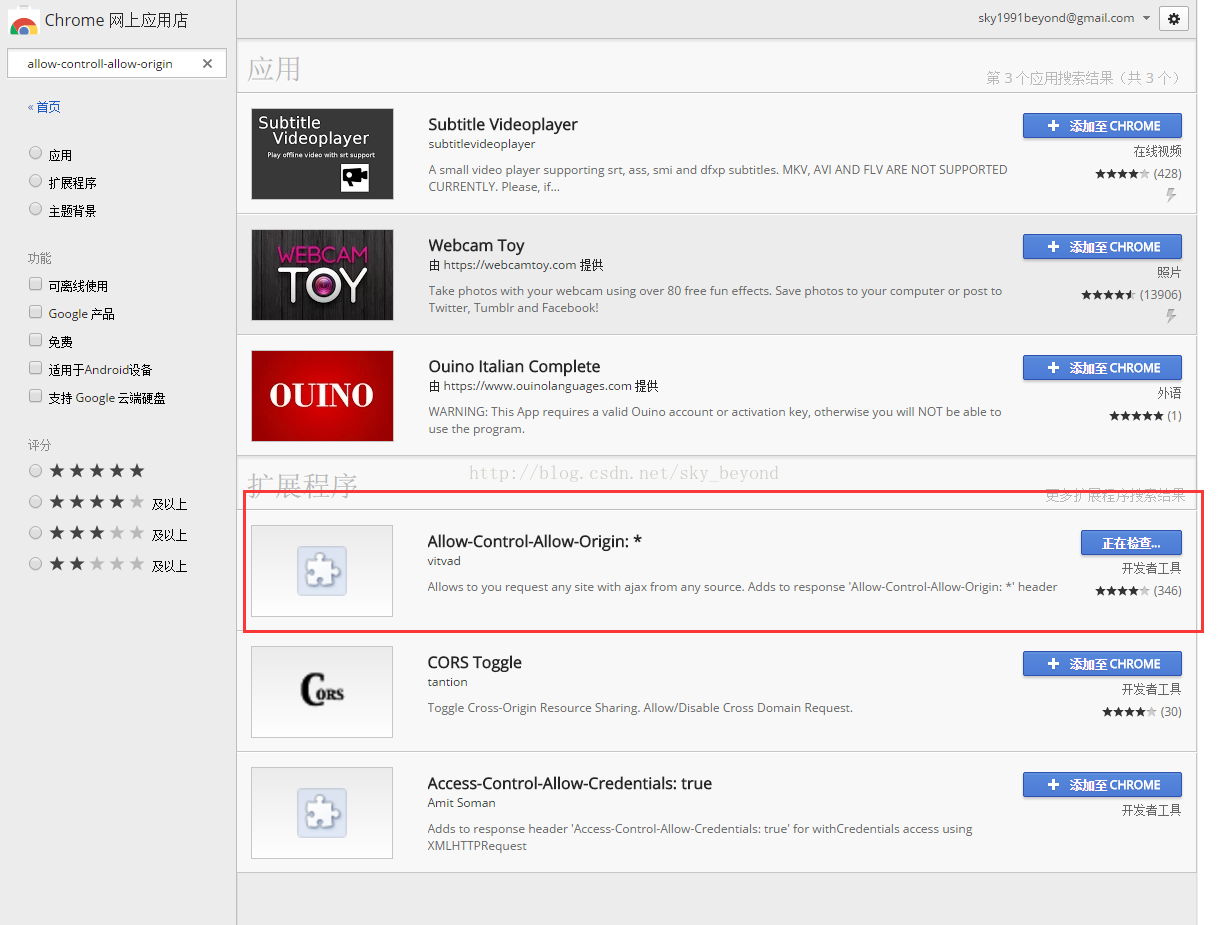Add Webcam Toy to Chrome
The height and width of the screenshot is (925, 1229).
coord(1102,247)
